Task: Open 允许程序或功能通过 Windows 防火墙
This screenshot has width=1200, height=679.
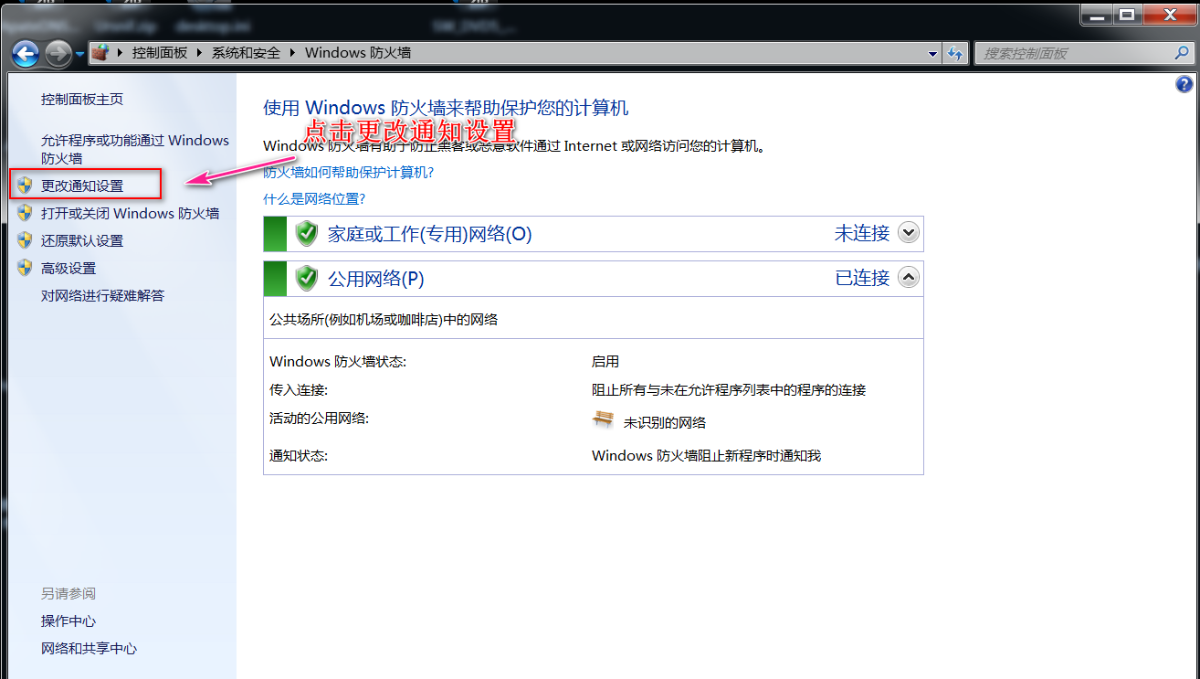Action: click(x=135, y=149)
